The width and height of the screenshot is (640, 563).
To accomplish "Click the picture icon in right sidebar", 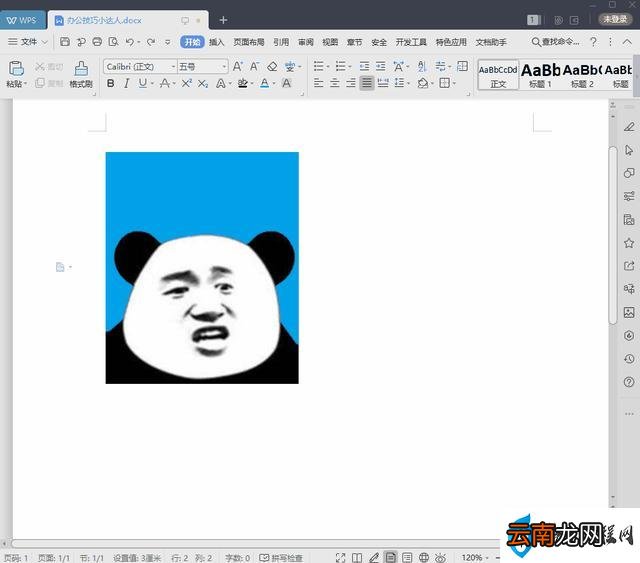I will pos(629,313).
